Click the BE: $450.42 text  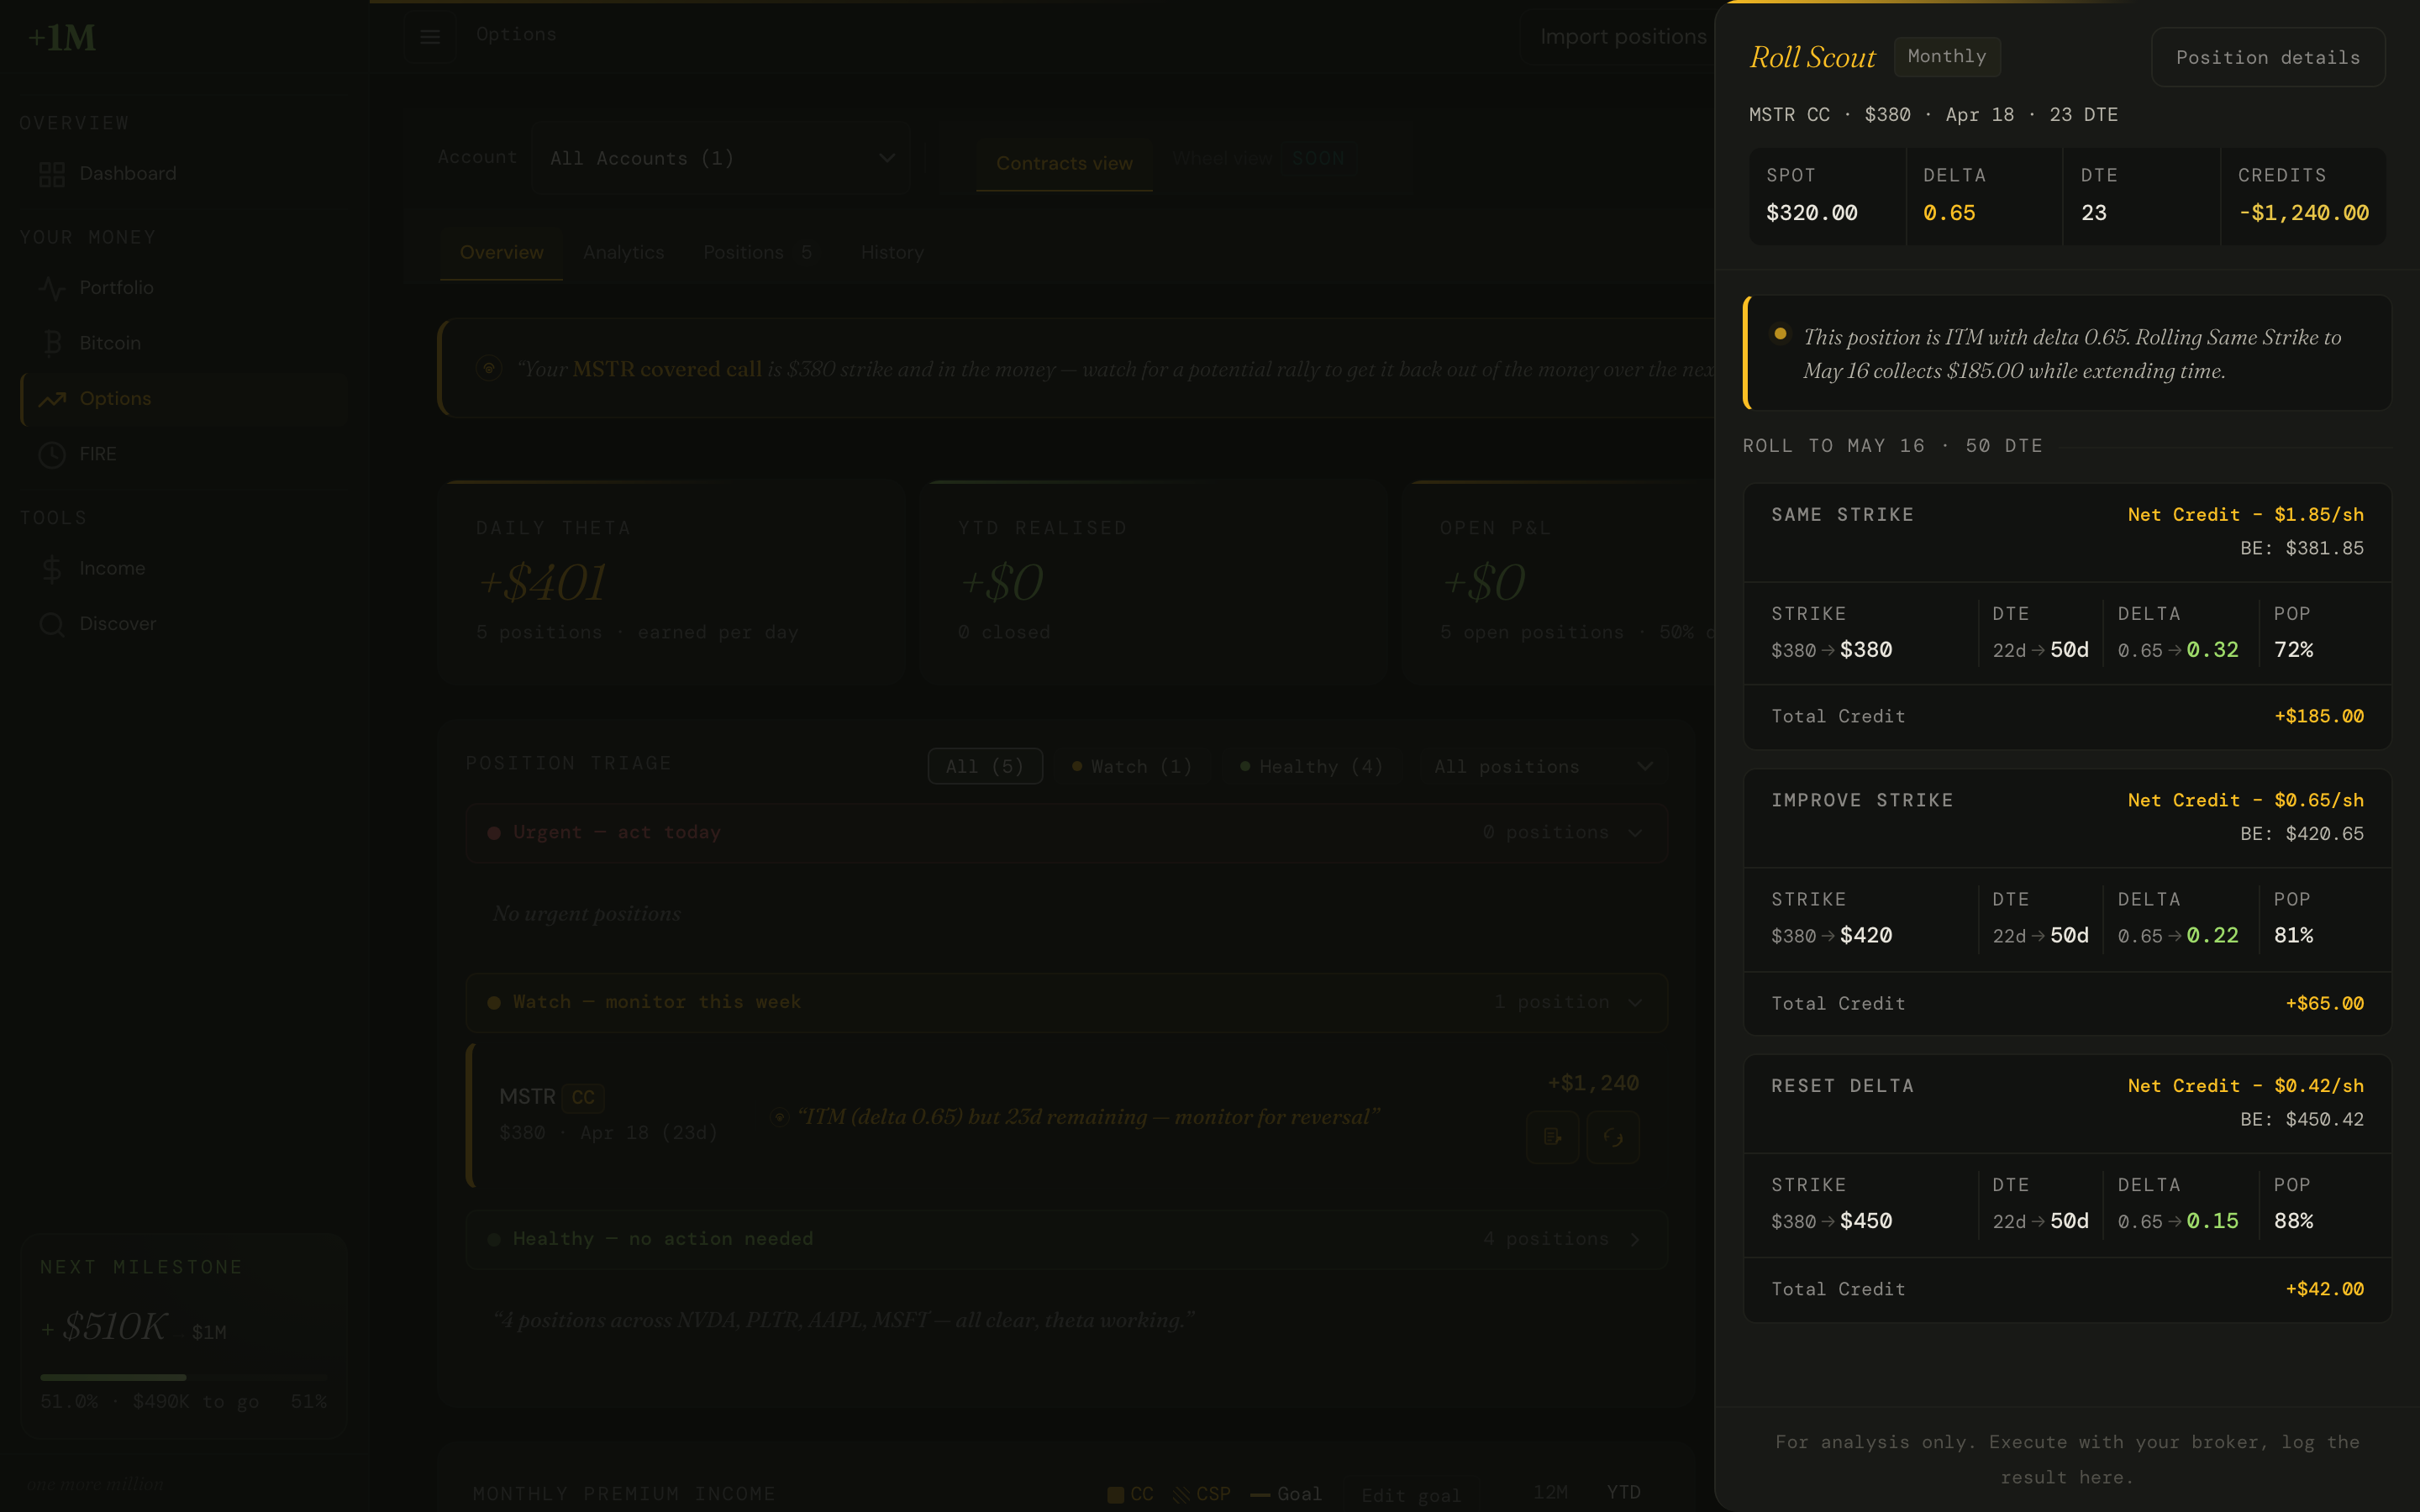(x=2302, y=1120)
